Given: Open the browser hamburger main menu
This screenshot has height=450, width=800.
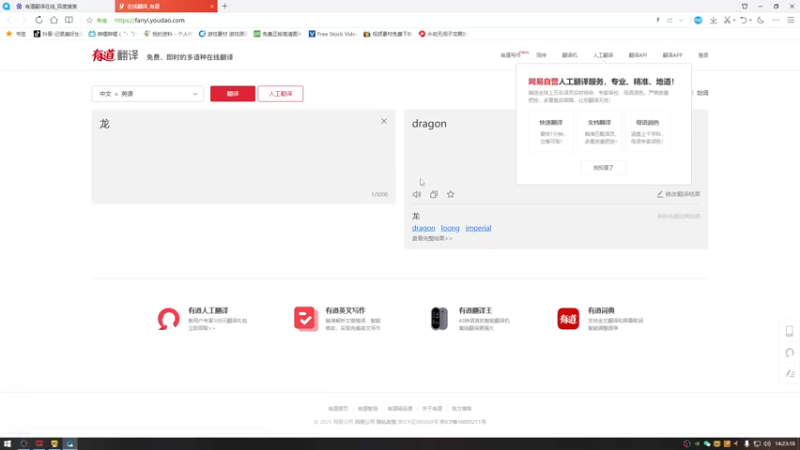Looking at the screenshot, I should click(x=791, y=20).
